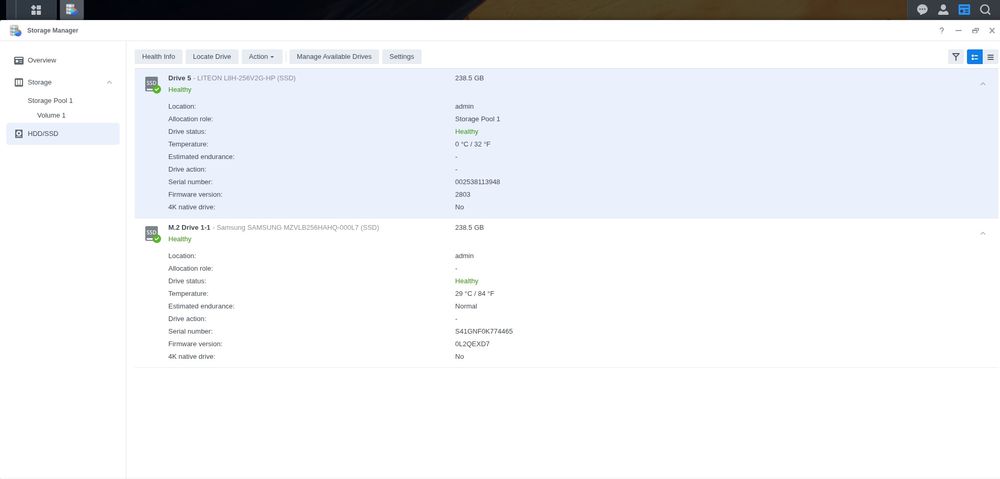Select the HDD/SSD sidebar item
1000x479 pixels.
[62, 134]
